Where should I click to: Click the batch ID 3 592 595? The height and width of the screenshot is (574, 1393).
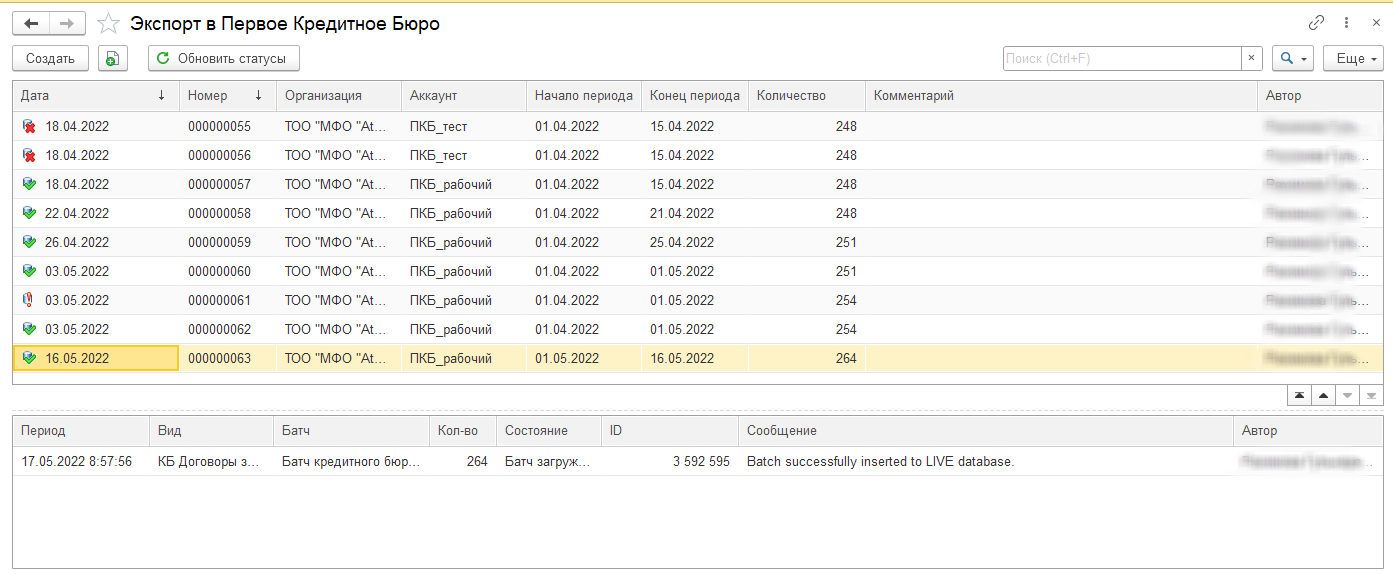[x=670, y=461]
